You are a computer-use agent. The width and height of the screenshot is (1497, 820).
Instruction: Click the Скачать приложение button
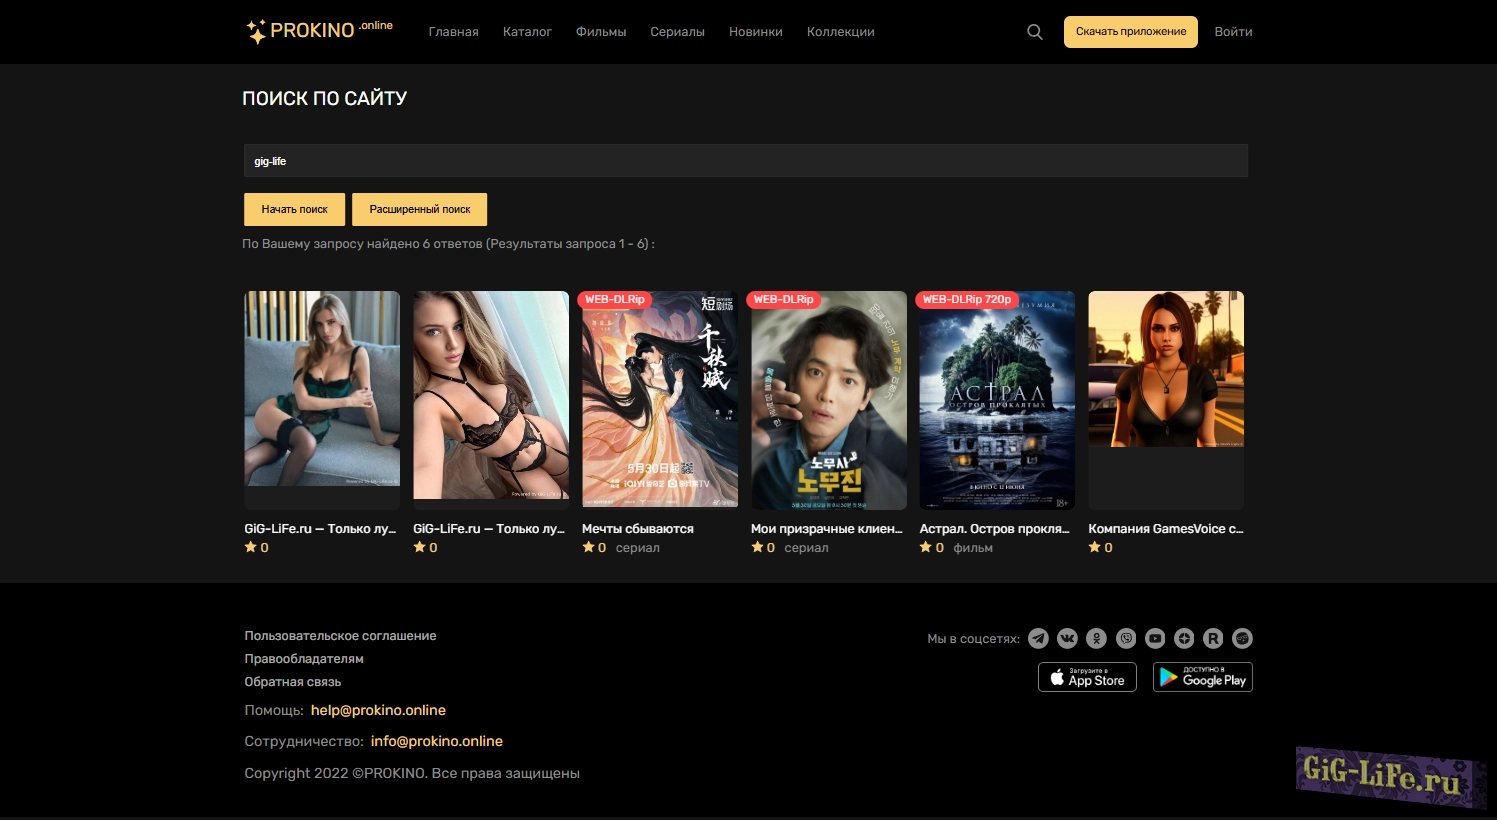1130,32
